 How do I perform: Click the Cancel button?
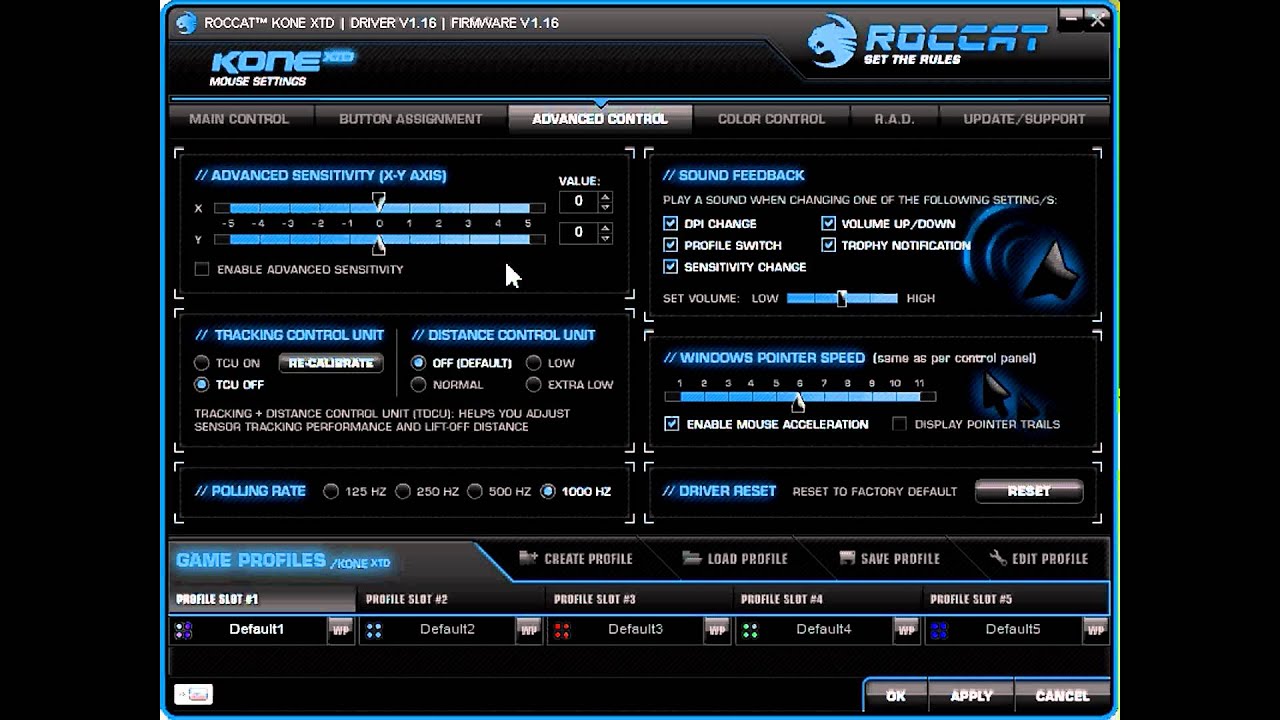[1062, 696]
